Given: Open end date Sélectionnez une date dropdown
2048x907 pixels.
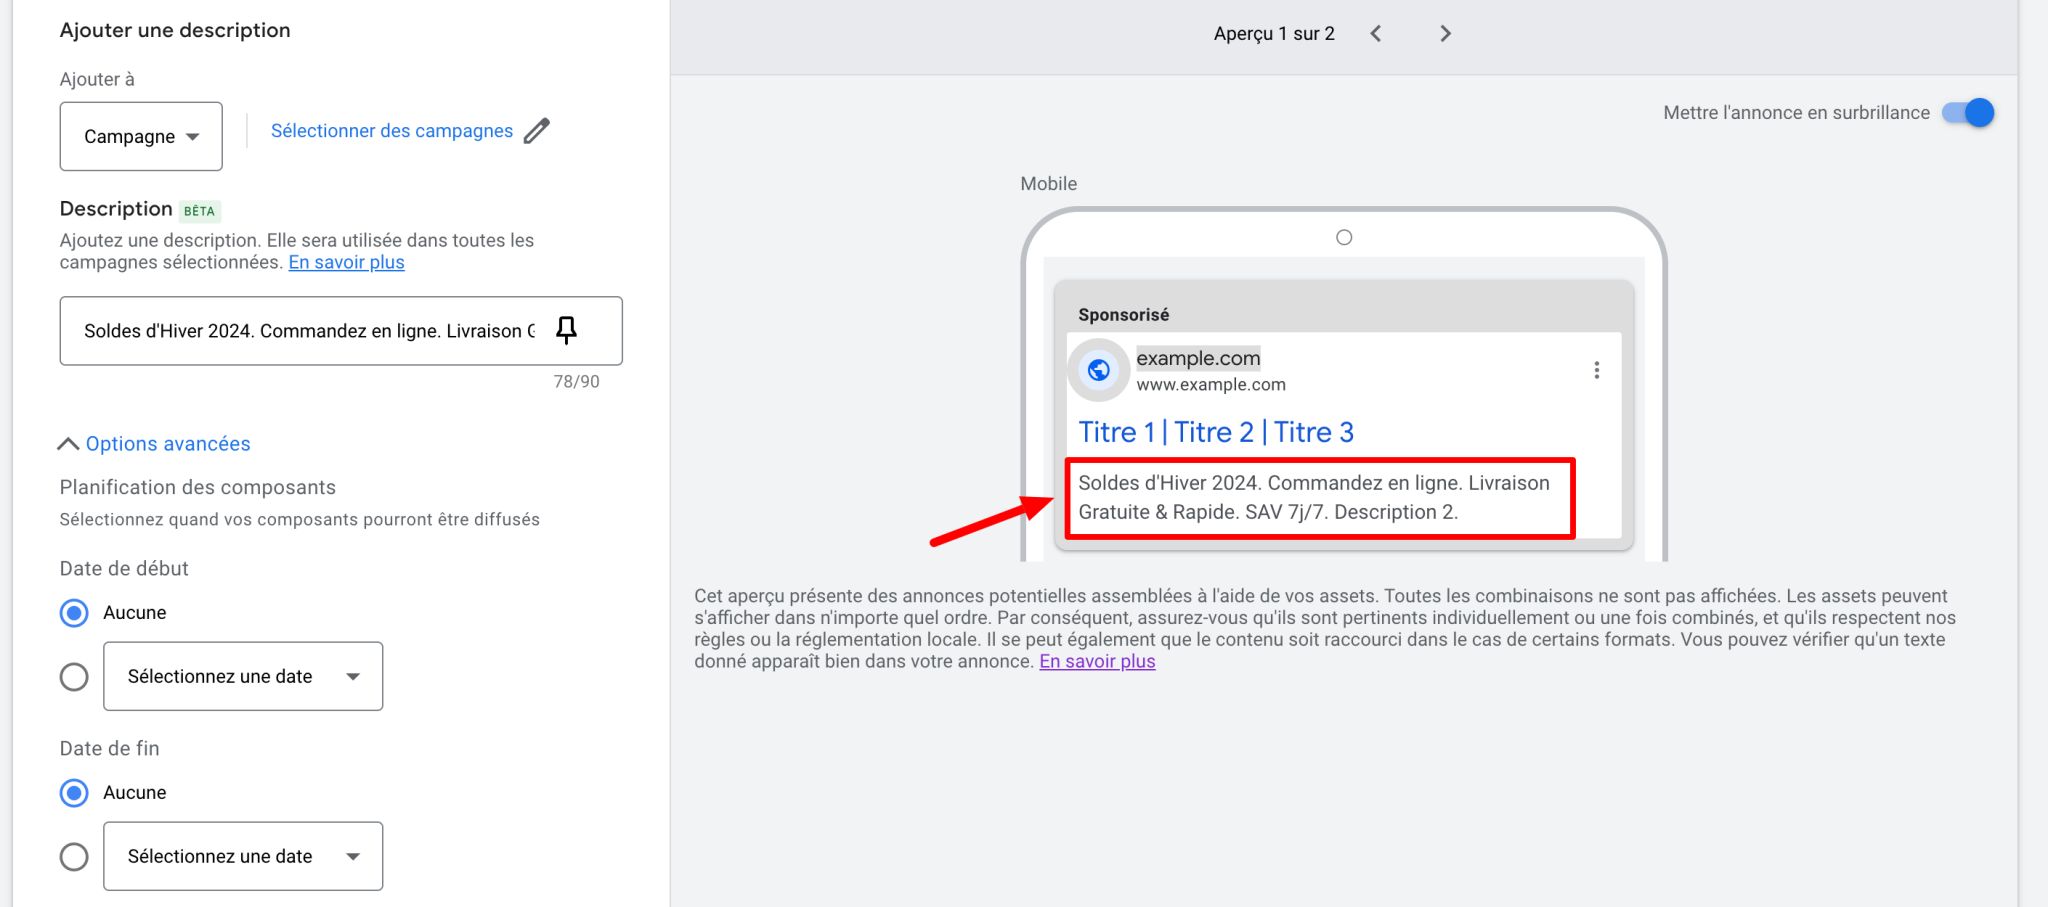Looking at the screenshot, I should click(x=243, y=857).
